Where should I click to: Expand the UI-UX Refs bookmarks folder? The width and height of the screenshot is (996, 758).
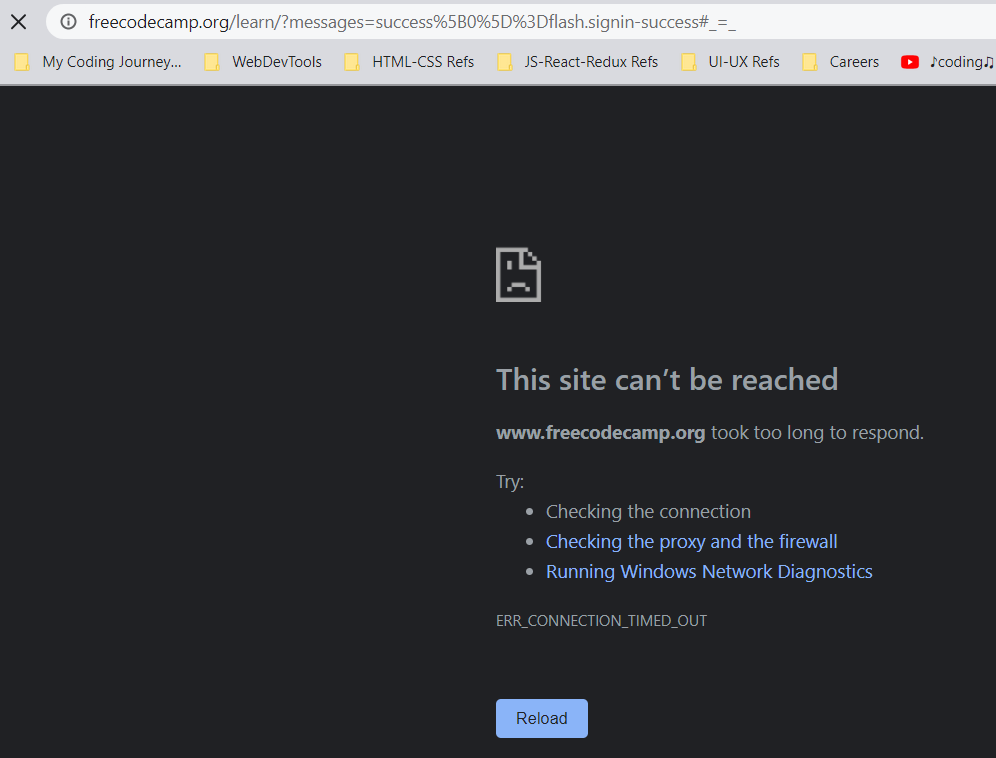click(x=743, y=61)
